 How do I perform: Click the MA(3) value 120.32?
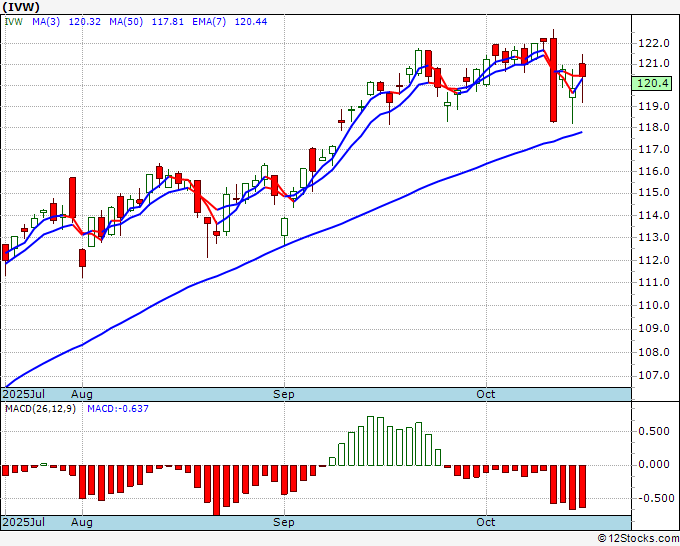pos(85,22)
